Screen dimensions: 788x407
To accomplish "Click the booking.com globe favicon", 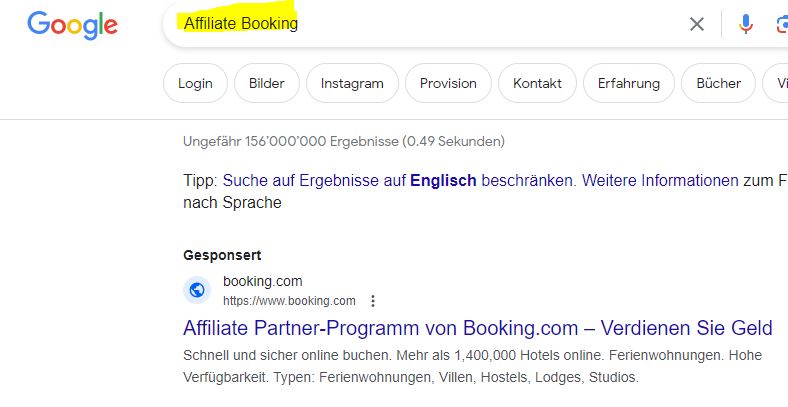I will [x=197, y=290].
